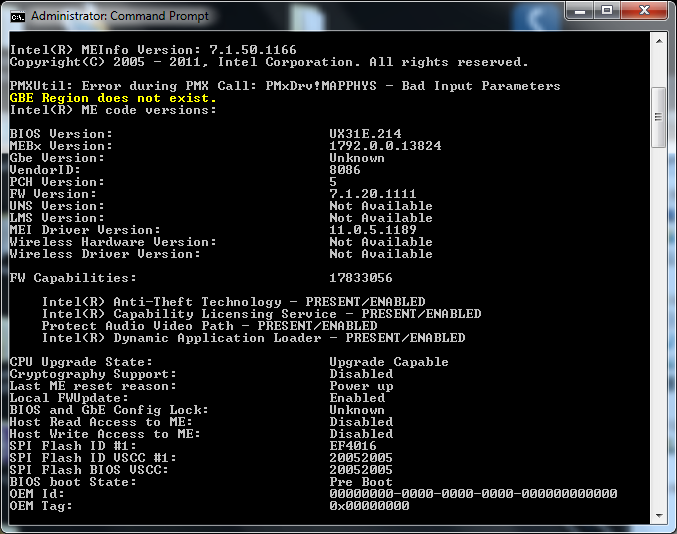Image resolution: width=677 pixels, height=534 pixels.
Task: Click the 'MEI Driver Version:' label
Action: (85, 230)
